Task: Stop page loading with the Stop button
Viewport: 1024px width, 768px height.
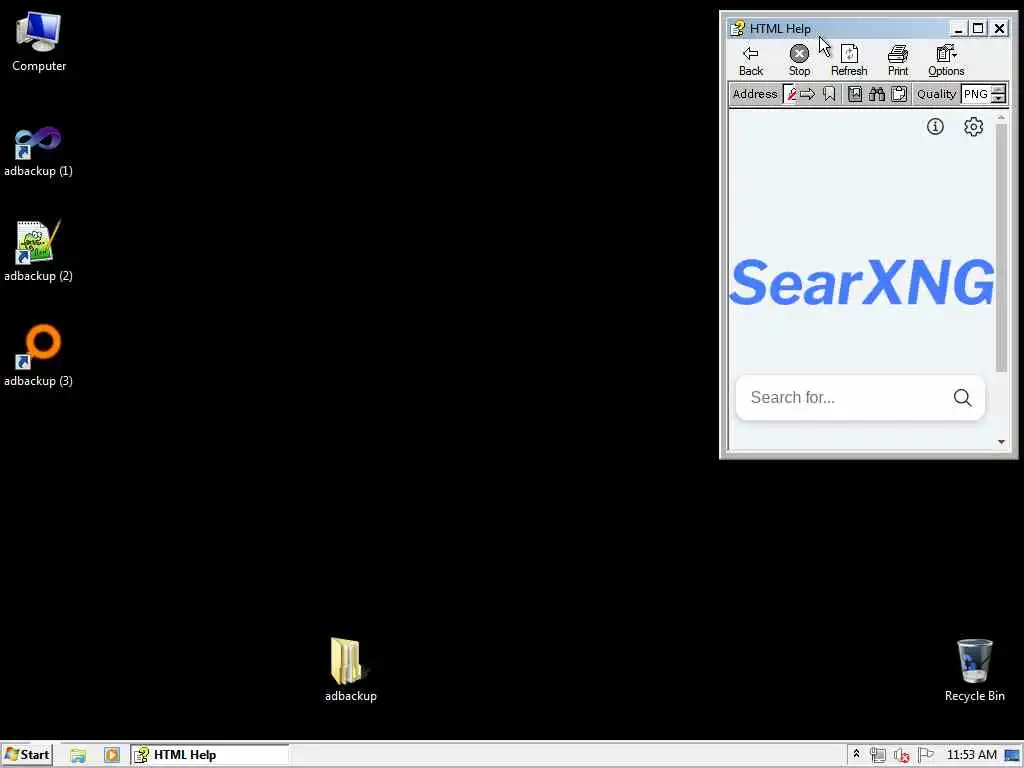Action: tap(799, 60)
